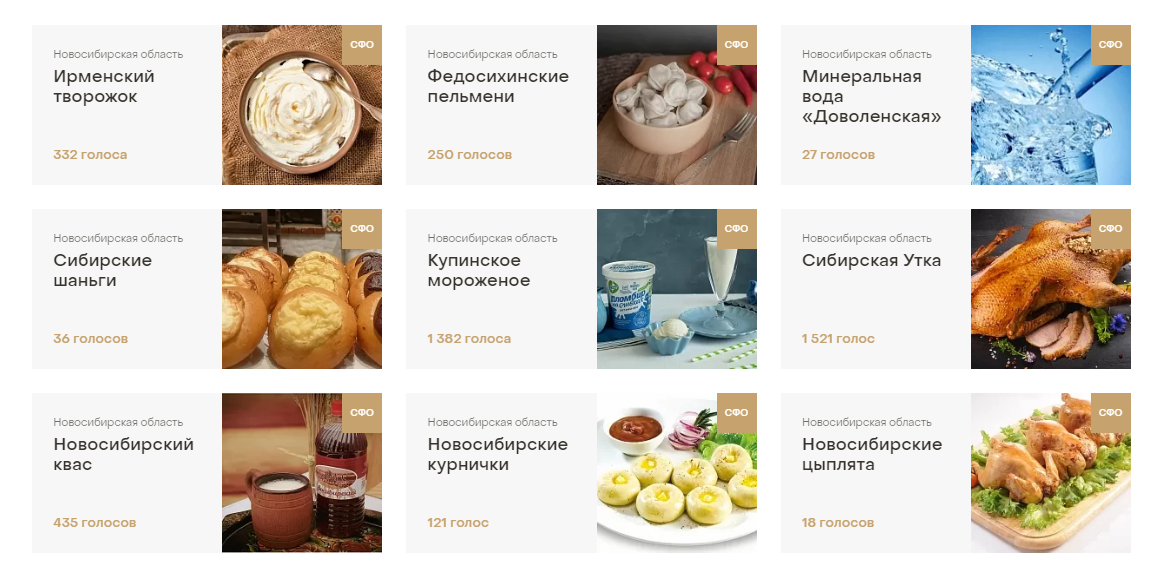Click the 1 521 голос vote count
Image resolution: width=1159 pixels, height=566 pixels.
(x=838, y=339)
